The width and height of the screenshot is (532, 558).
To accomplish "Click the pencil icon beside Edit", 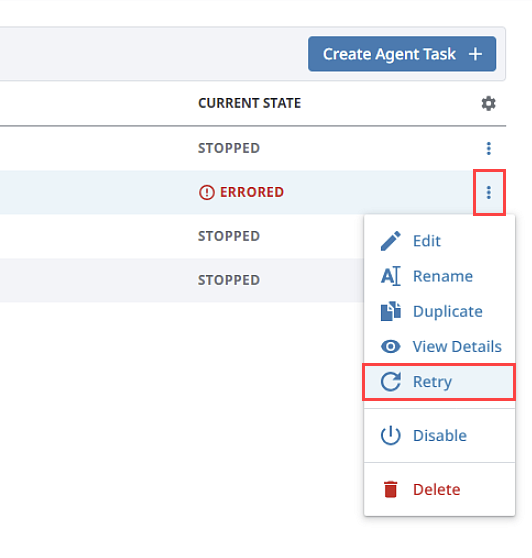I will [x=390, y=241].
